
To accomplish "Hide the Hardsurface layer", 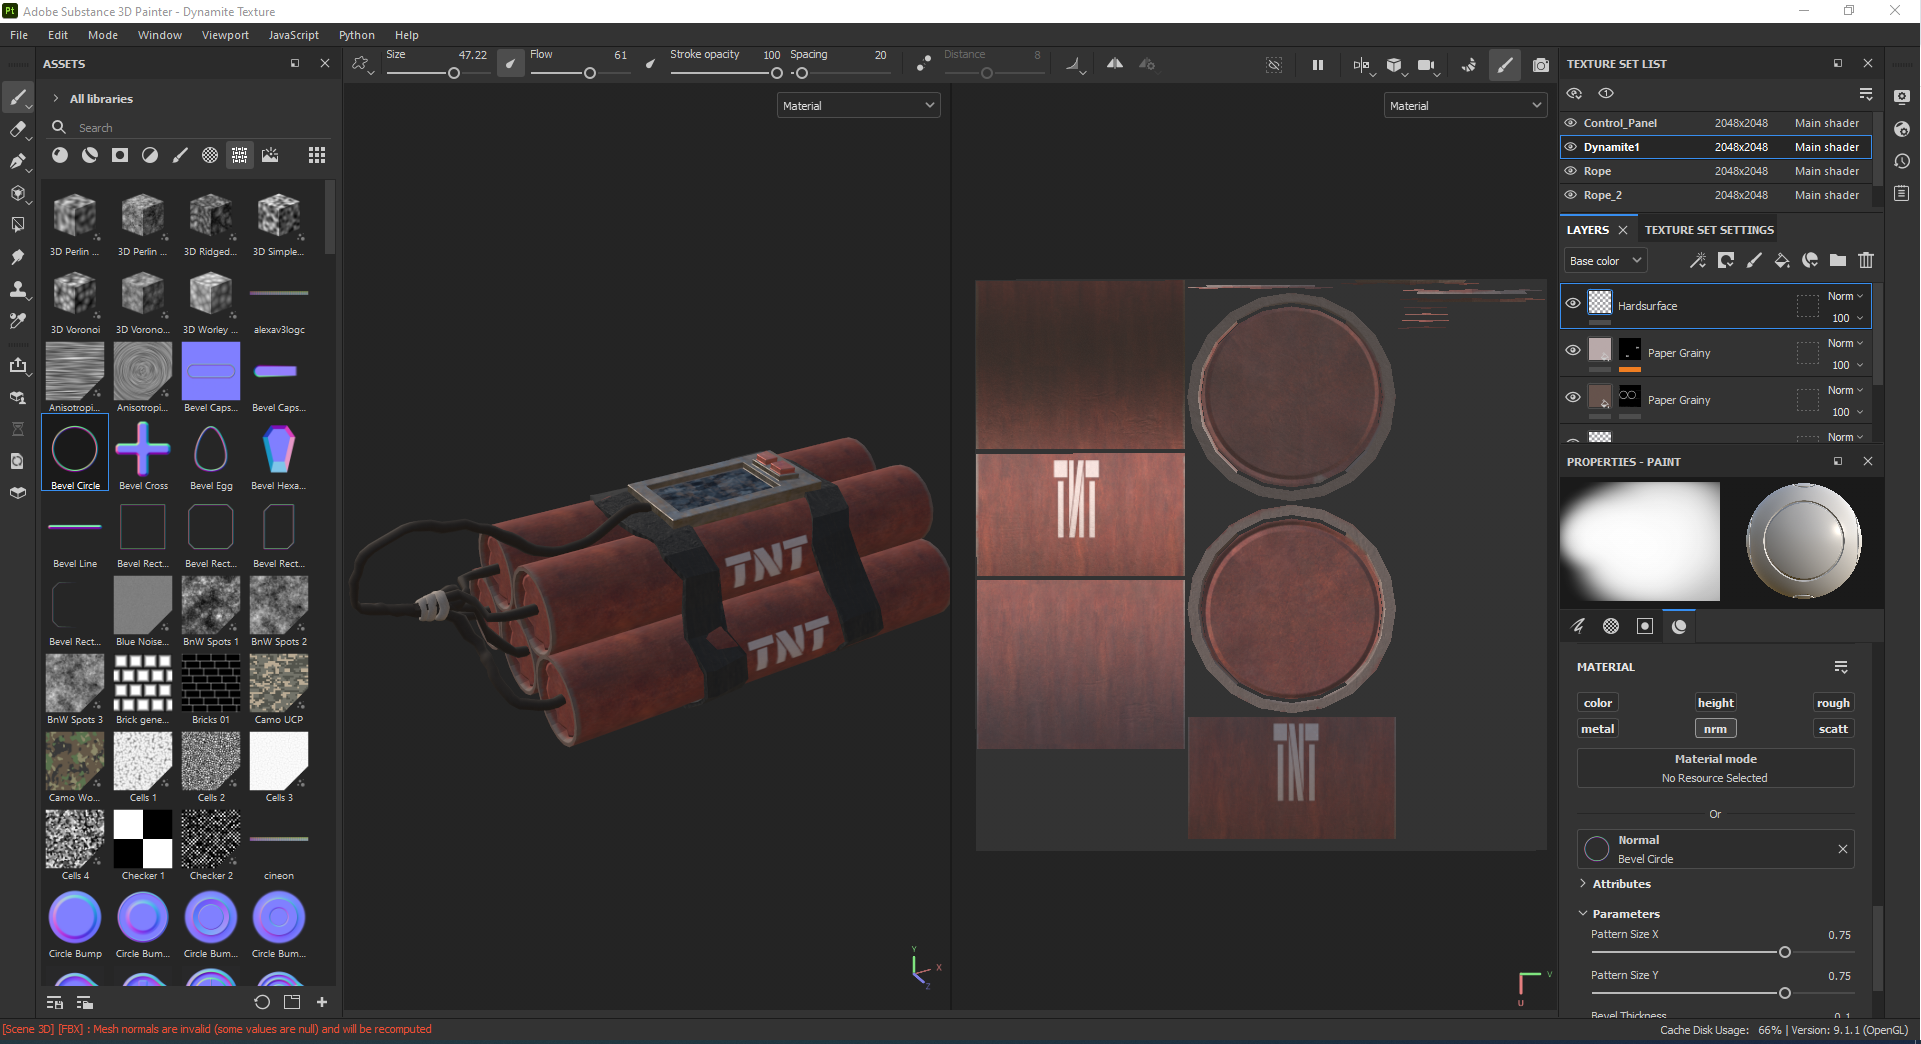I will coord(1572,303).
